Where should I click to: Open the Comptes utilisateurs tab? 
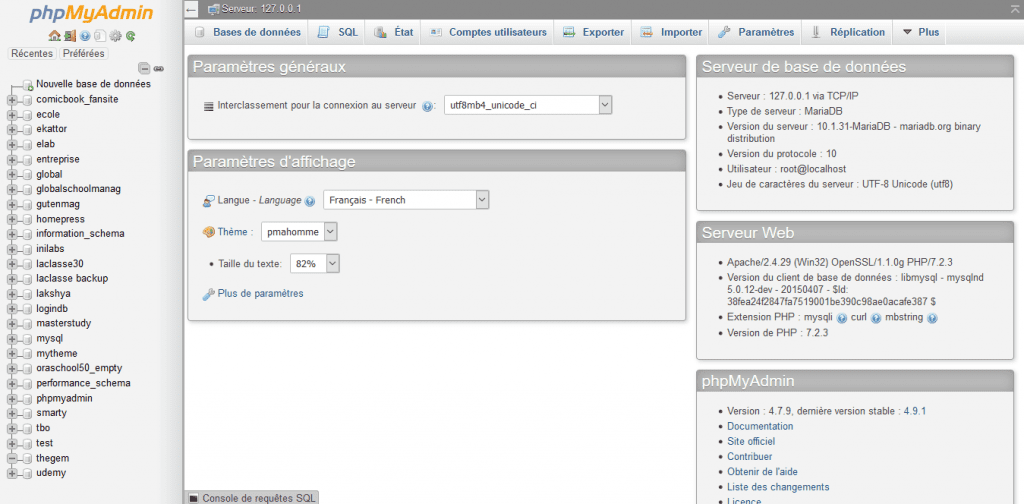point(488,32)
